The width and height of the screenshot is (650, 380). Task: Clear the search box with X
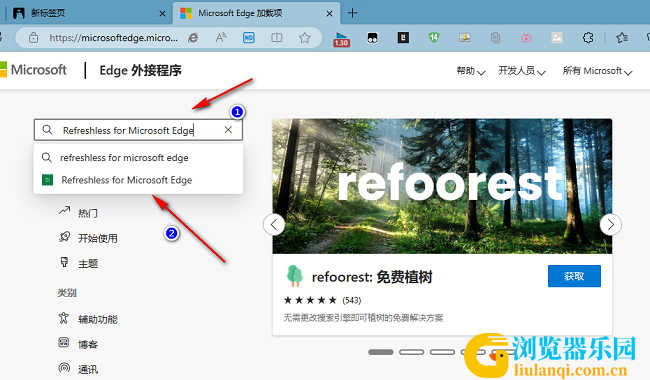tap(228, 130)
